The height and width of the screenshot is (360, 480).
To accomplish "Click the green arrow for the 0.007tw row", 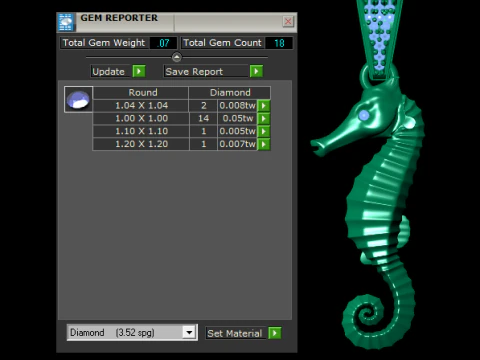I will click(263, 144).
